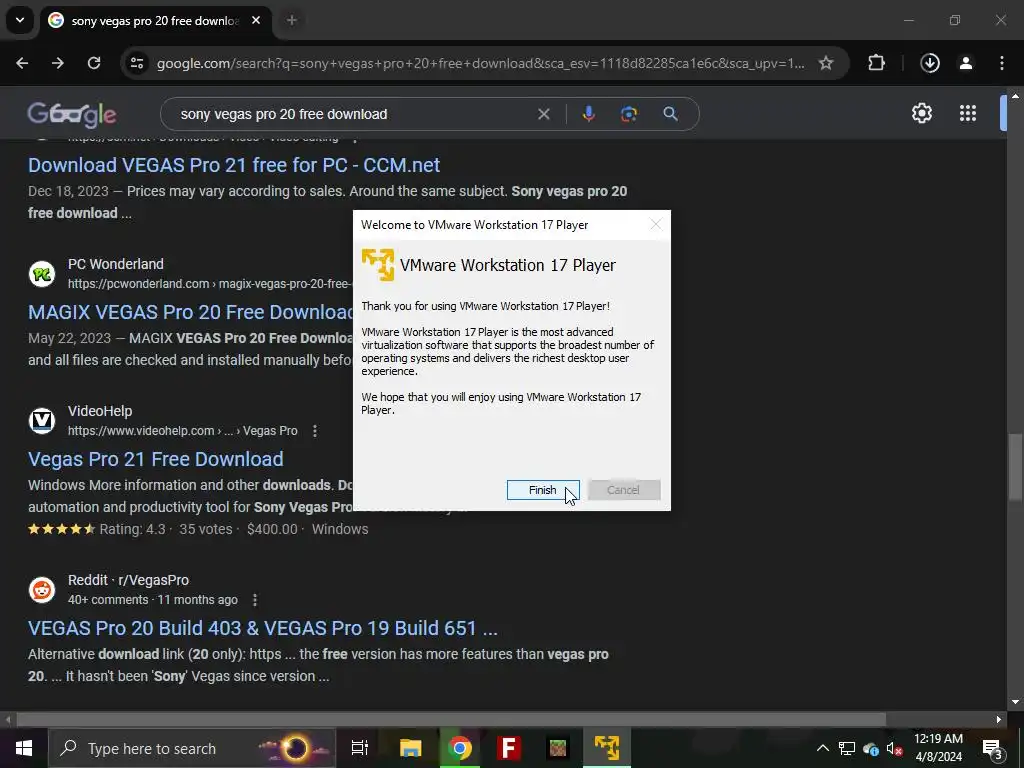
Task: Open the Google apps grid
Action: (968, 114)
